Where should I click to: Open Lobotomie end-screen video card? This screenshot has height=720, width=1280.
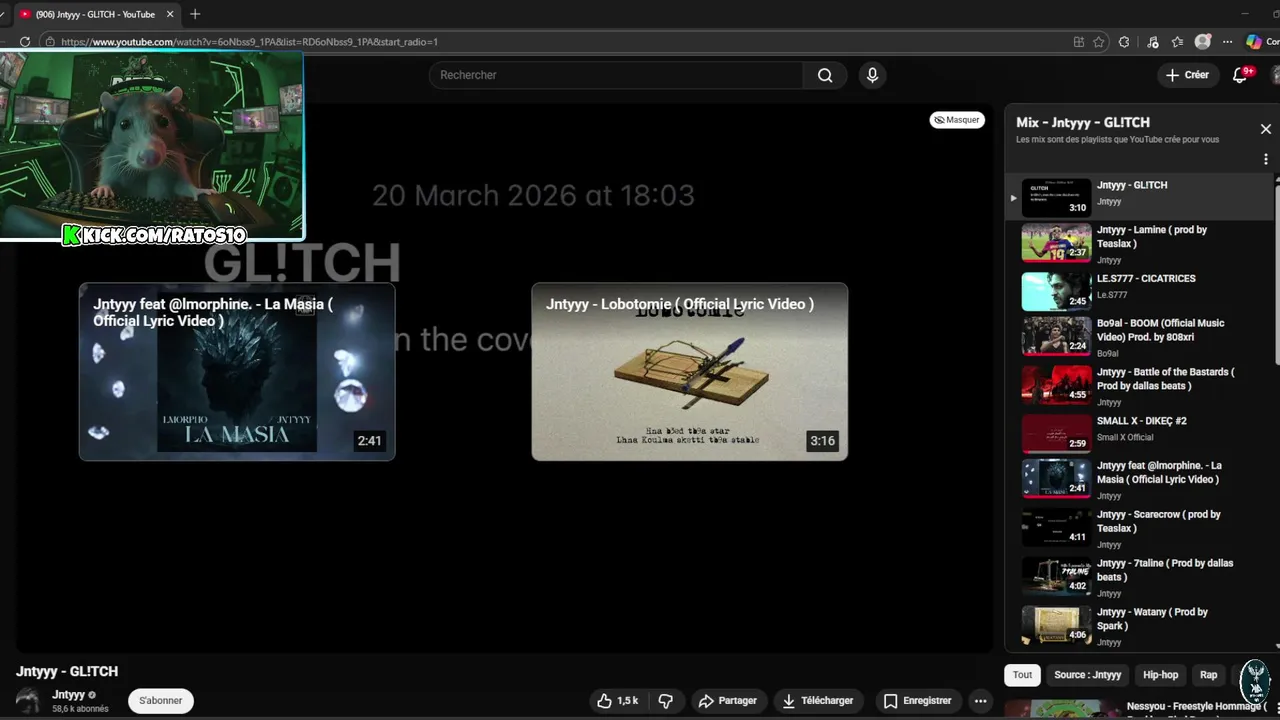coord(689,372)
